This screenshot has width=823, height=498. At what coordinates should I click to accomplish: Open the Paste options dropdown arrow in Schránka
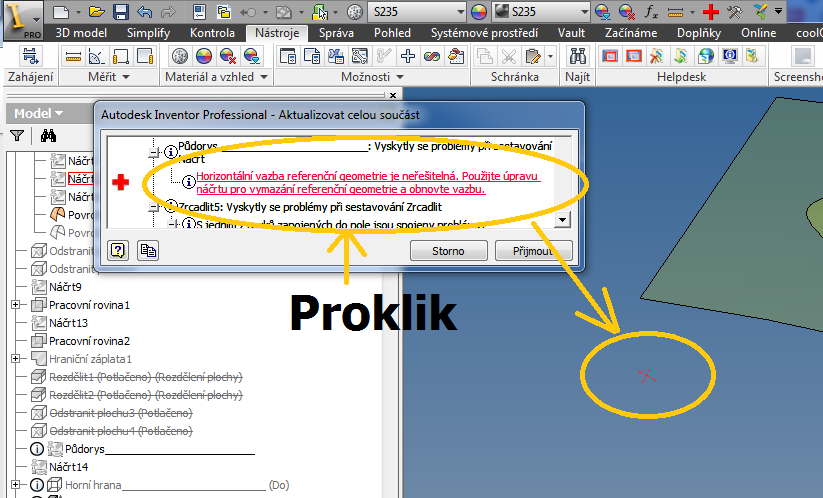click(550, 56)
